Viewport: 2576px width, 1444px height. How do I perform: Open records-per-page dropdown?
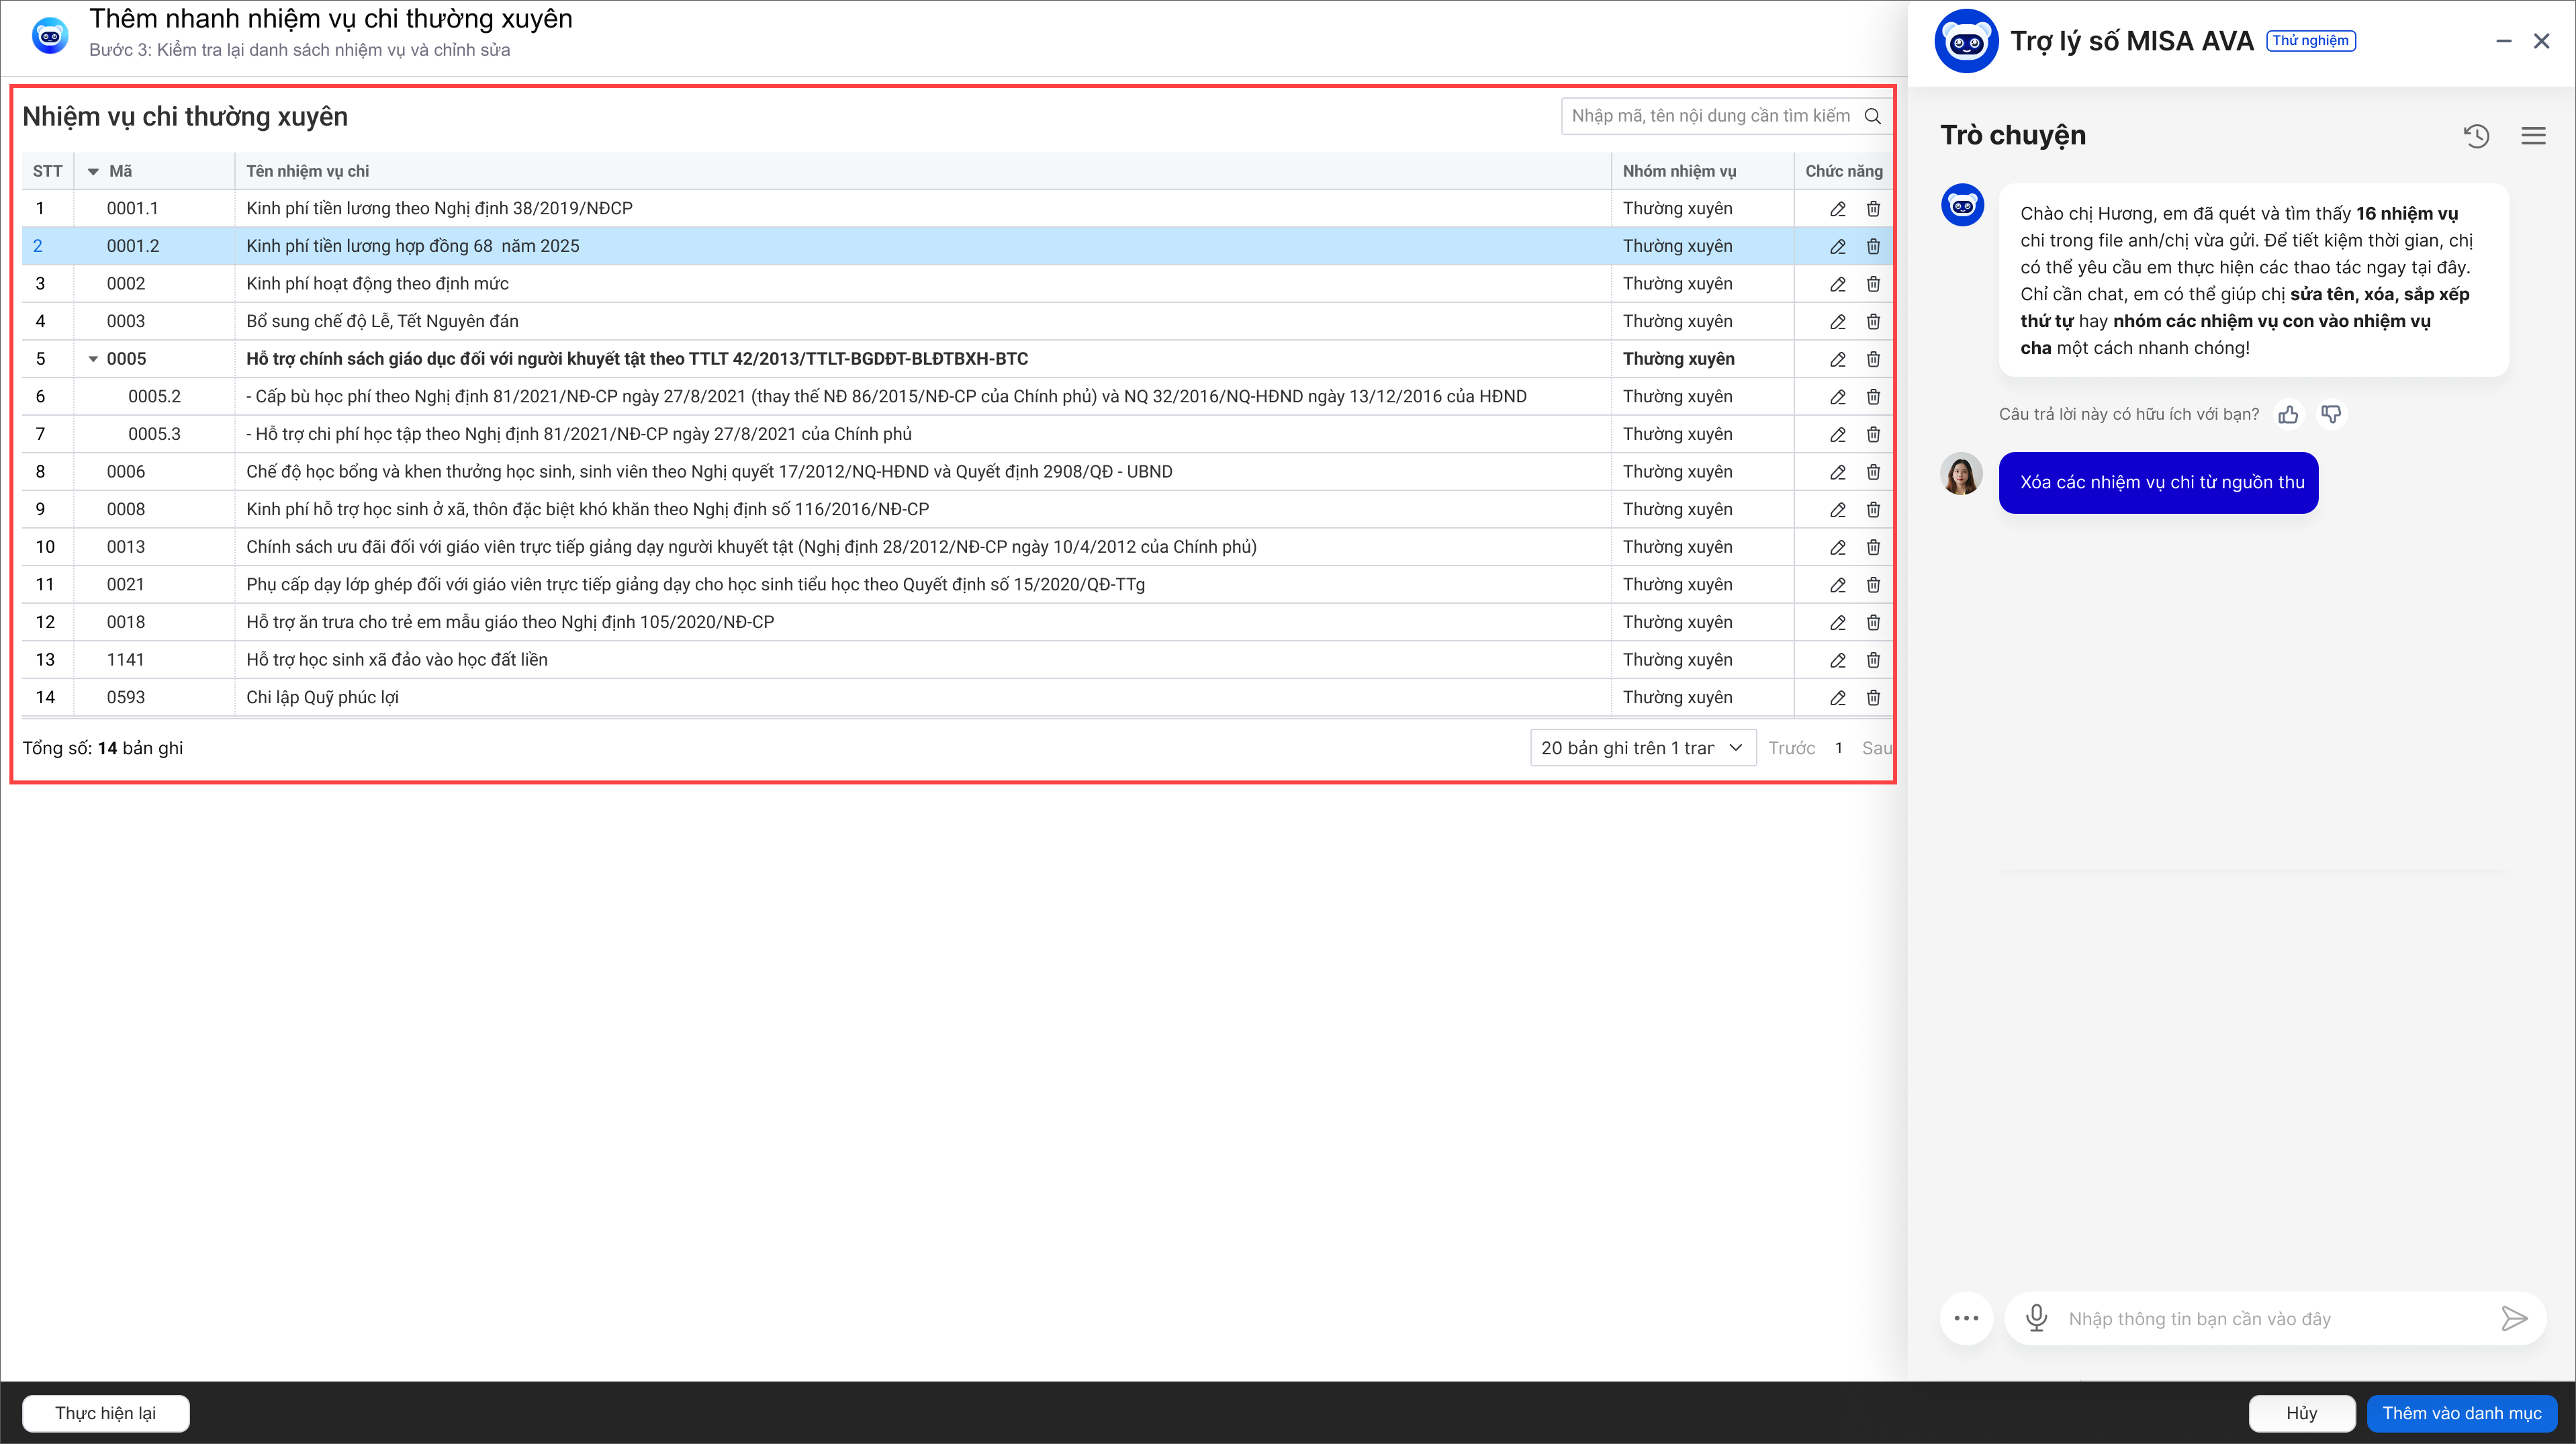(1642, 748)
